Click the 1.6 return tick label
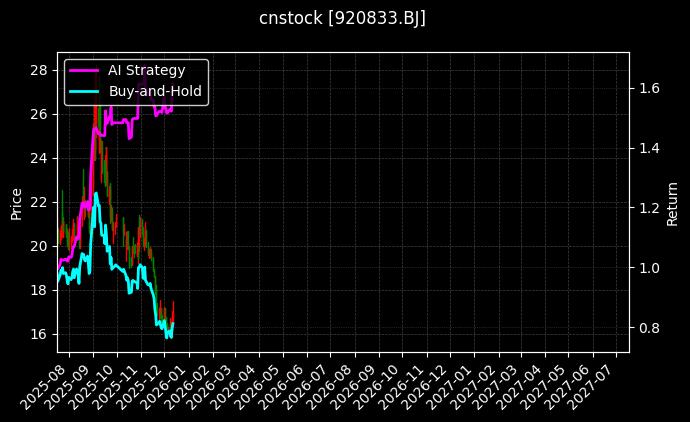Screen dimensions: 690x422 point(649,88)
